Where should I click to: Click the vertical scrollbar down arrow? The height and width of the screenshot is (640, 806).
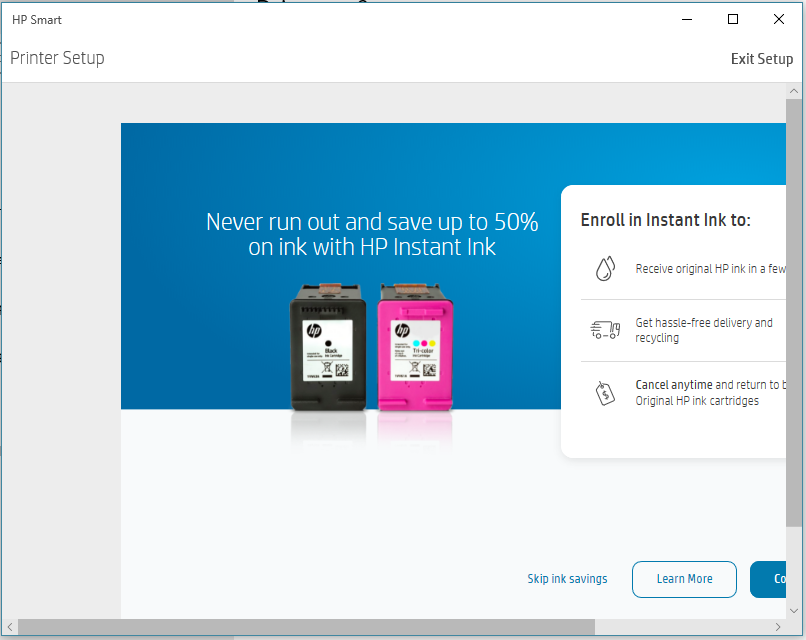794,611
